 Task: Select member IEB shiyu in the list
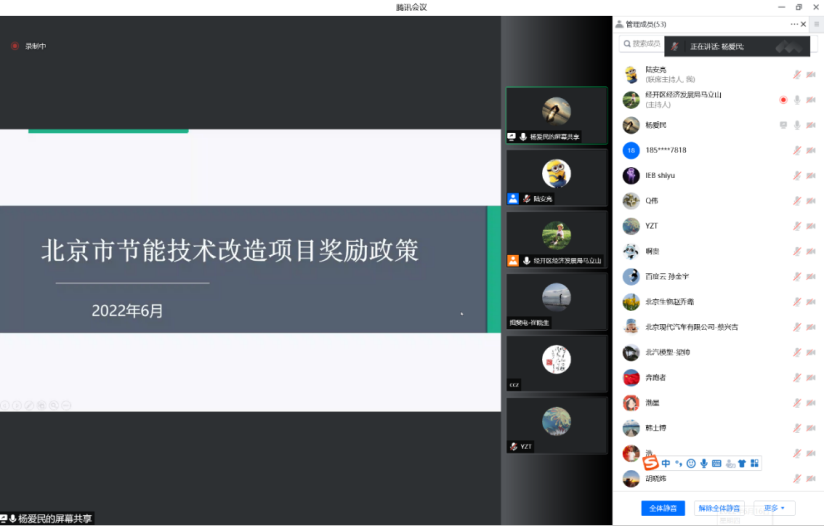coord(718,176)
